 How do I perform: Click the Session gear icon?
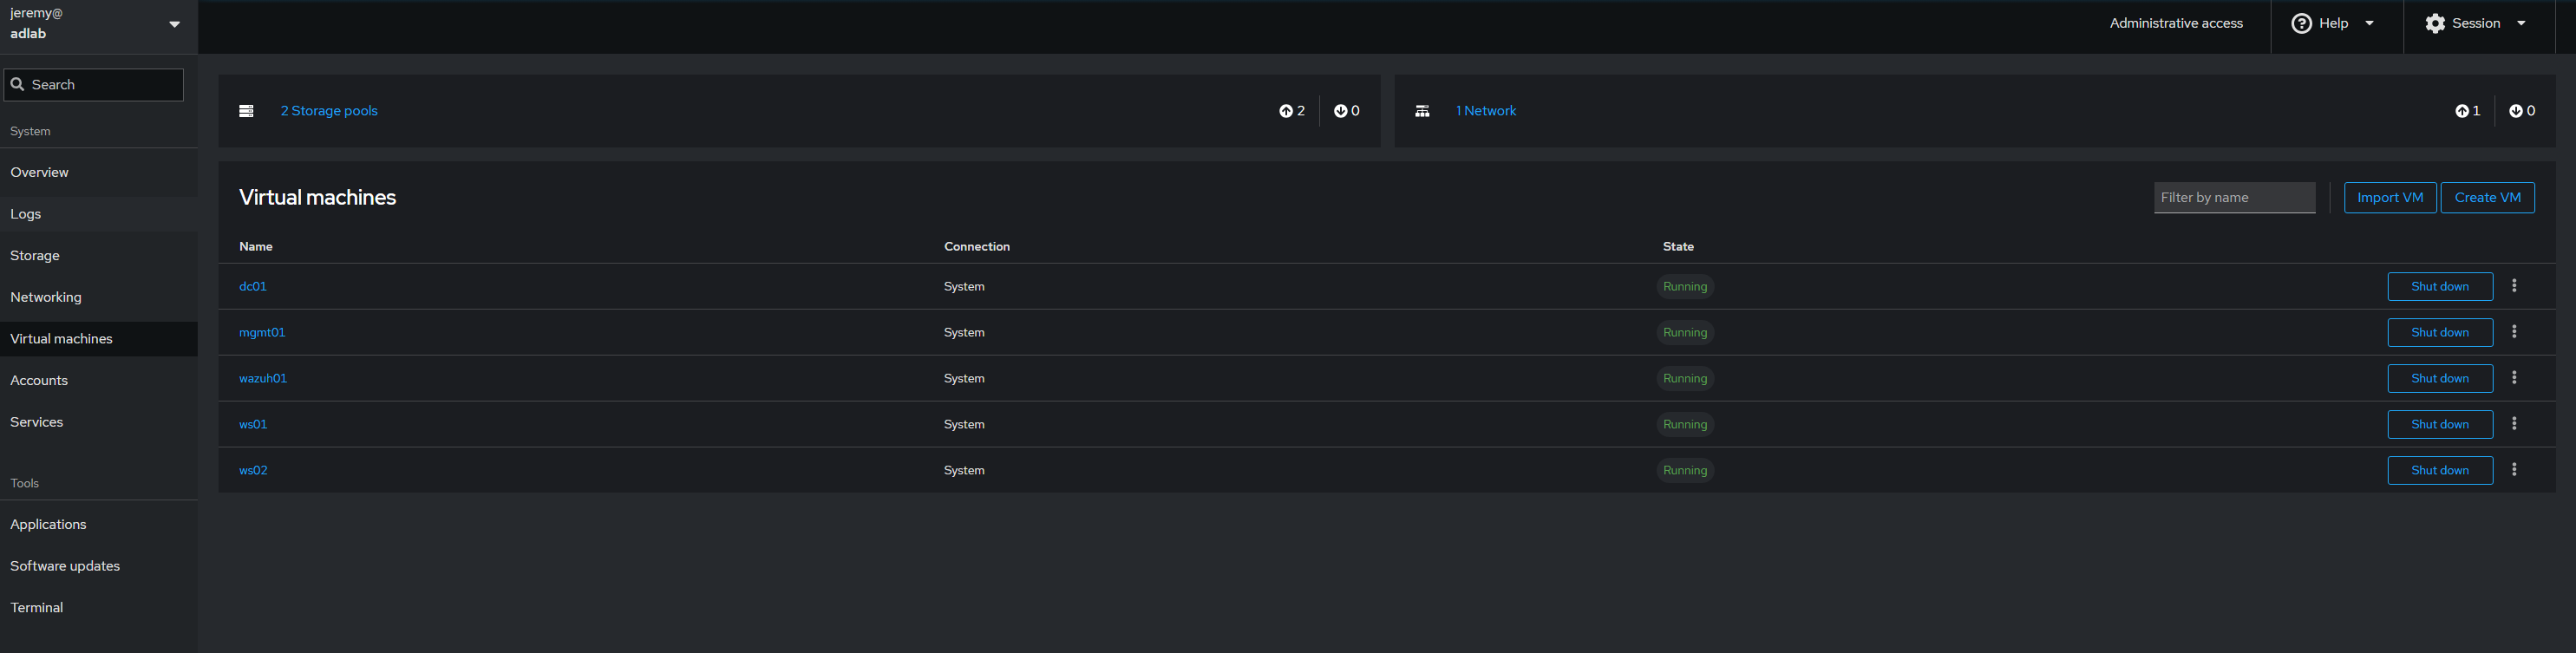tap(2435, 23)
